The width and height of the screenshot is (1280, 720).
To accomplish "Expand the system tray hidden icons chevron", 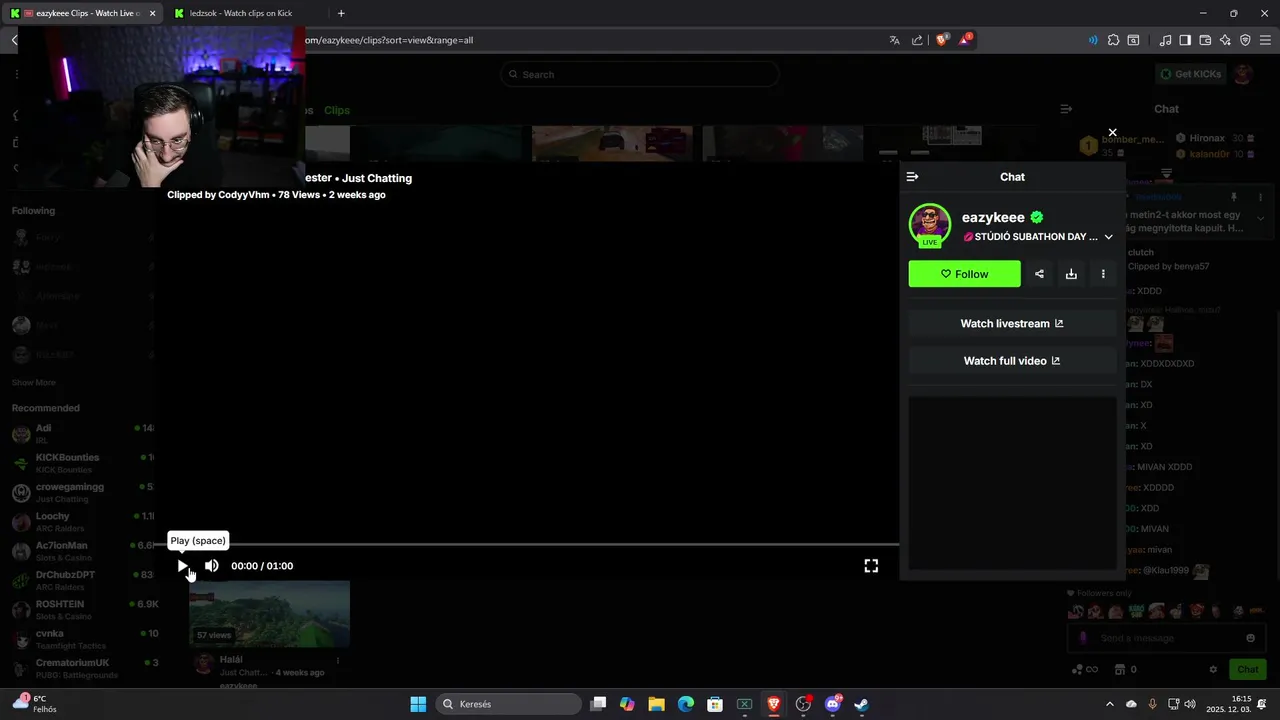I will pos(1109,704).
